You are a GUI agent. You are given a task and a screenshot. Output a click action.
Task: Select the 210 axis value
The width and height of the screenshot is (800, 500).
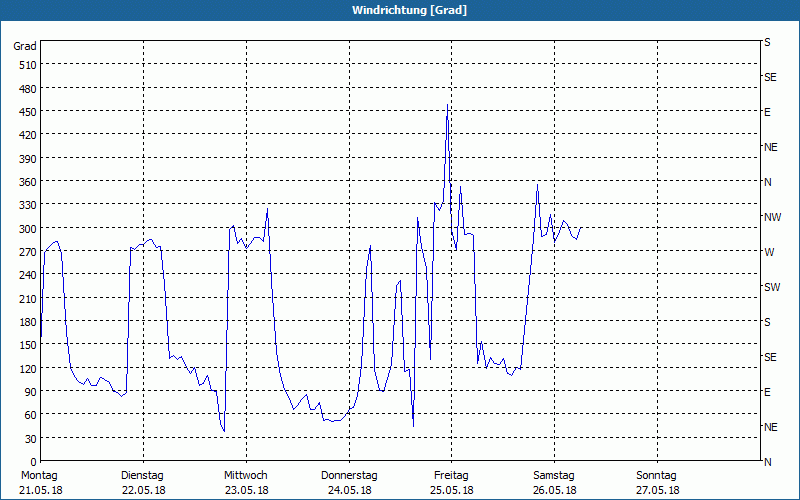(x=28, y=298)
